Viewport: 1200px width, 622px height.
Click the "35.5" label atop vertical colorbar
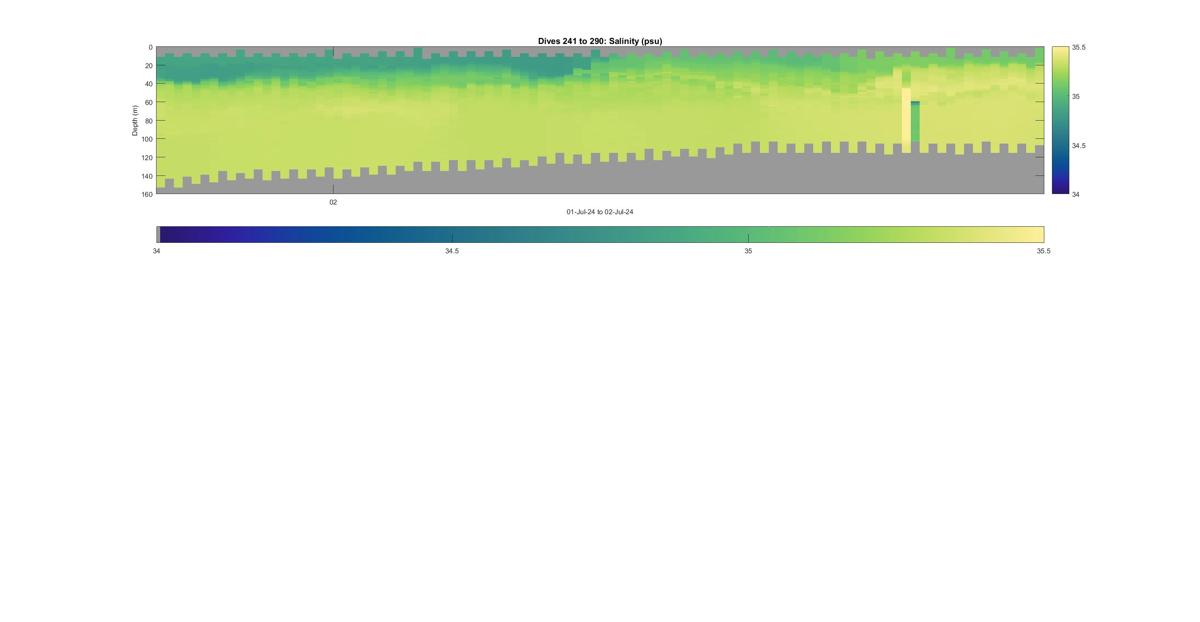(1079, 47)
